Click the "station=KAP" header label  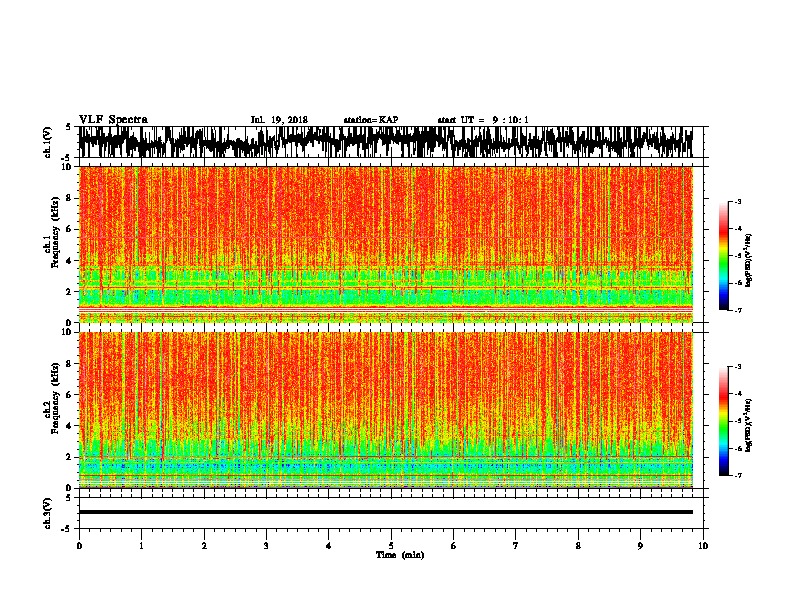[x=371, y=120]
